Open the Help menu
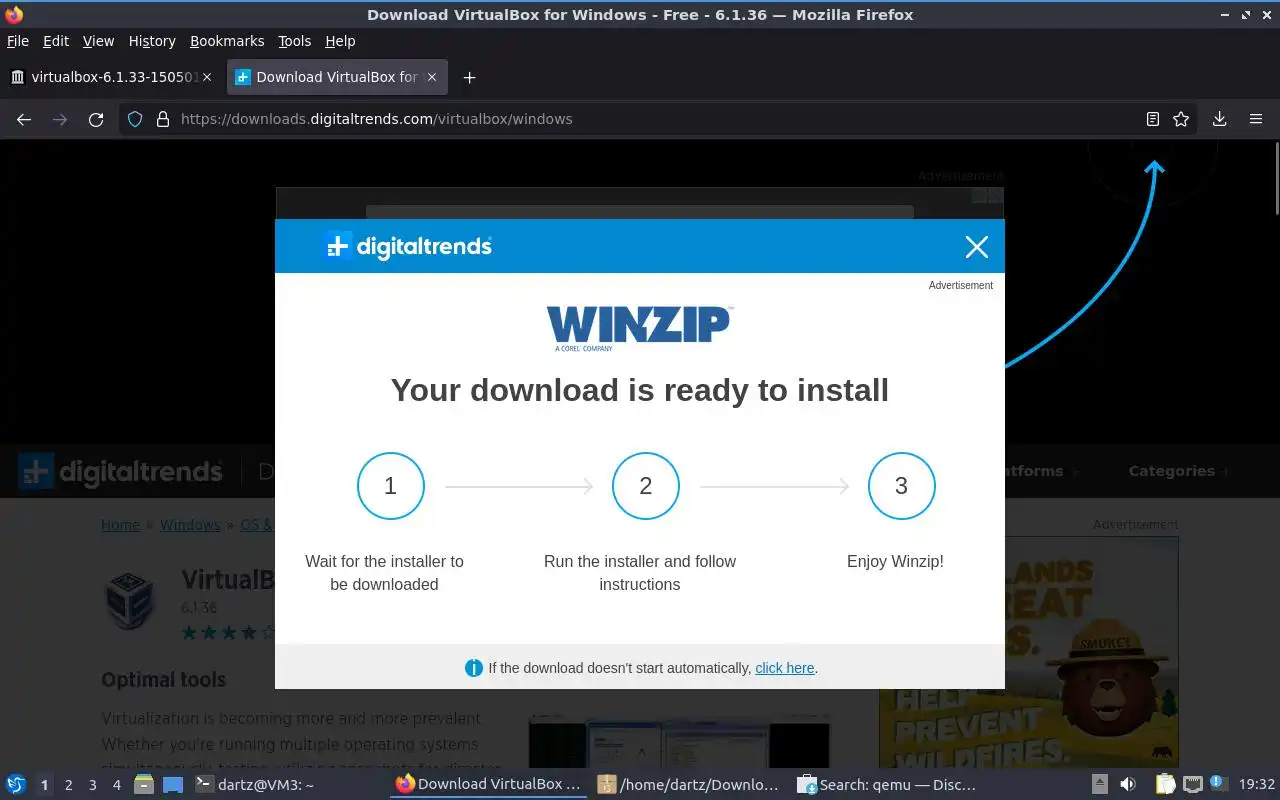The width and height of the screenshot is (1280, 800). [x=340, y=41]
